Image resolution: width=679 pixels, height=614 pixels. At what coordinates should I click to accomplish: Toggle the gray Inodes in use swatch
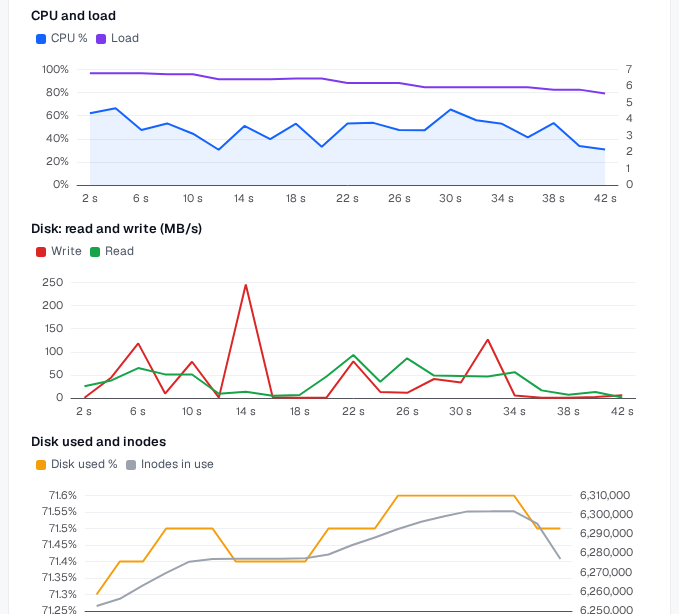(x=131, y=465)
